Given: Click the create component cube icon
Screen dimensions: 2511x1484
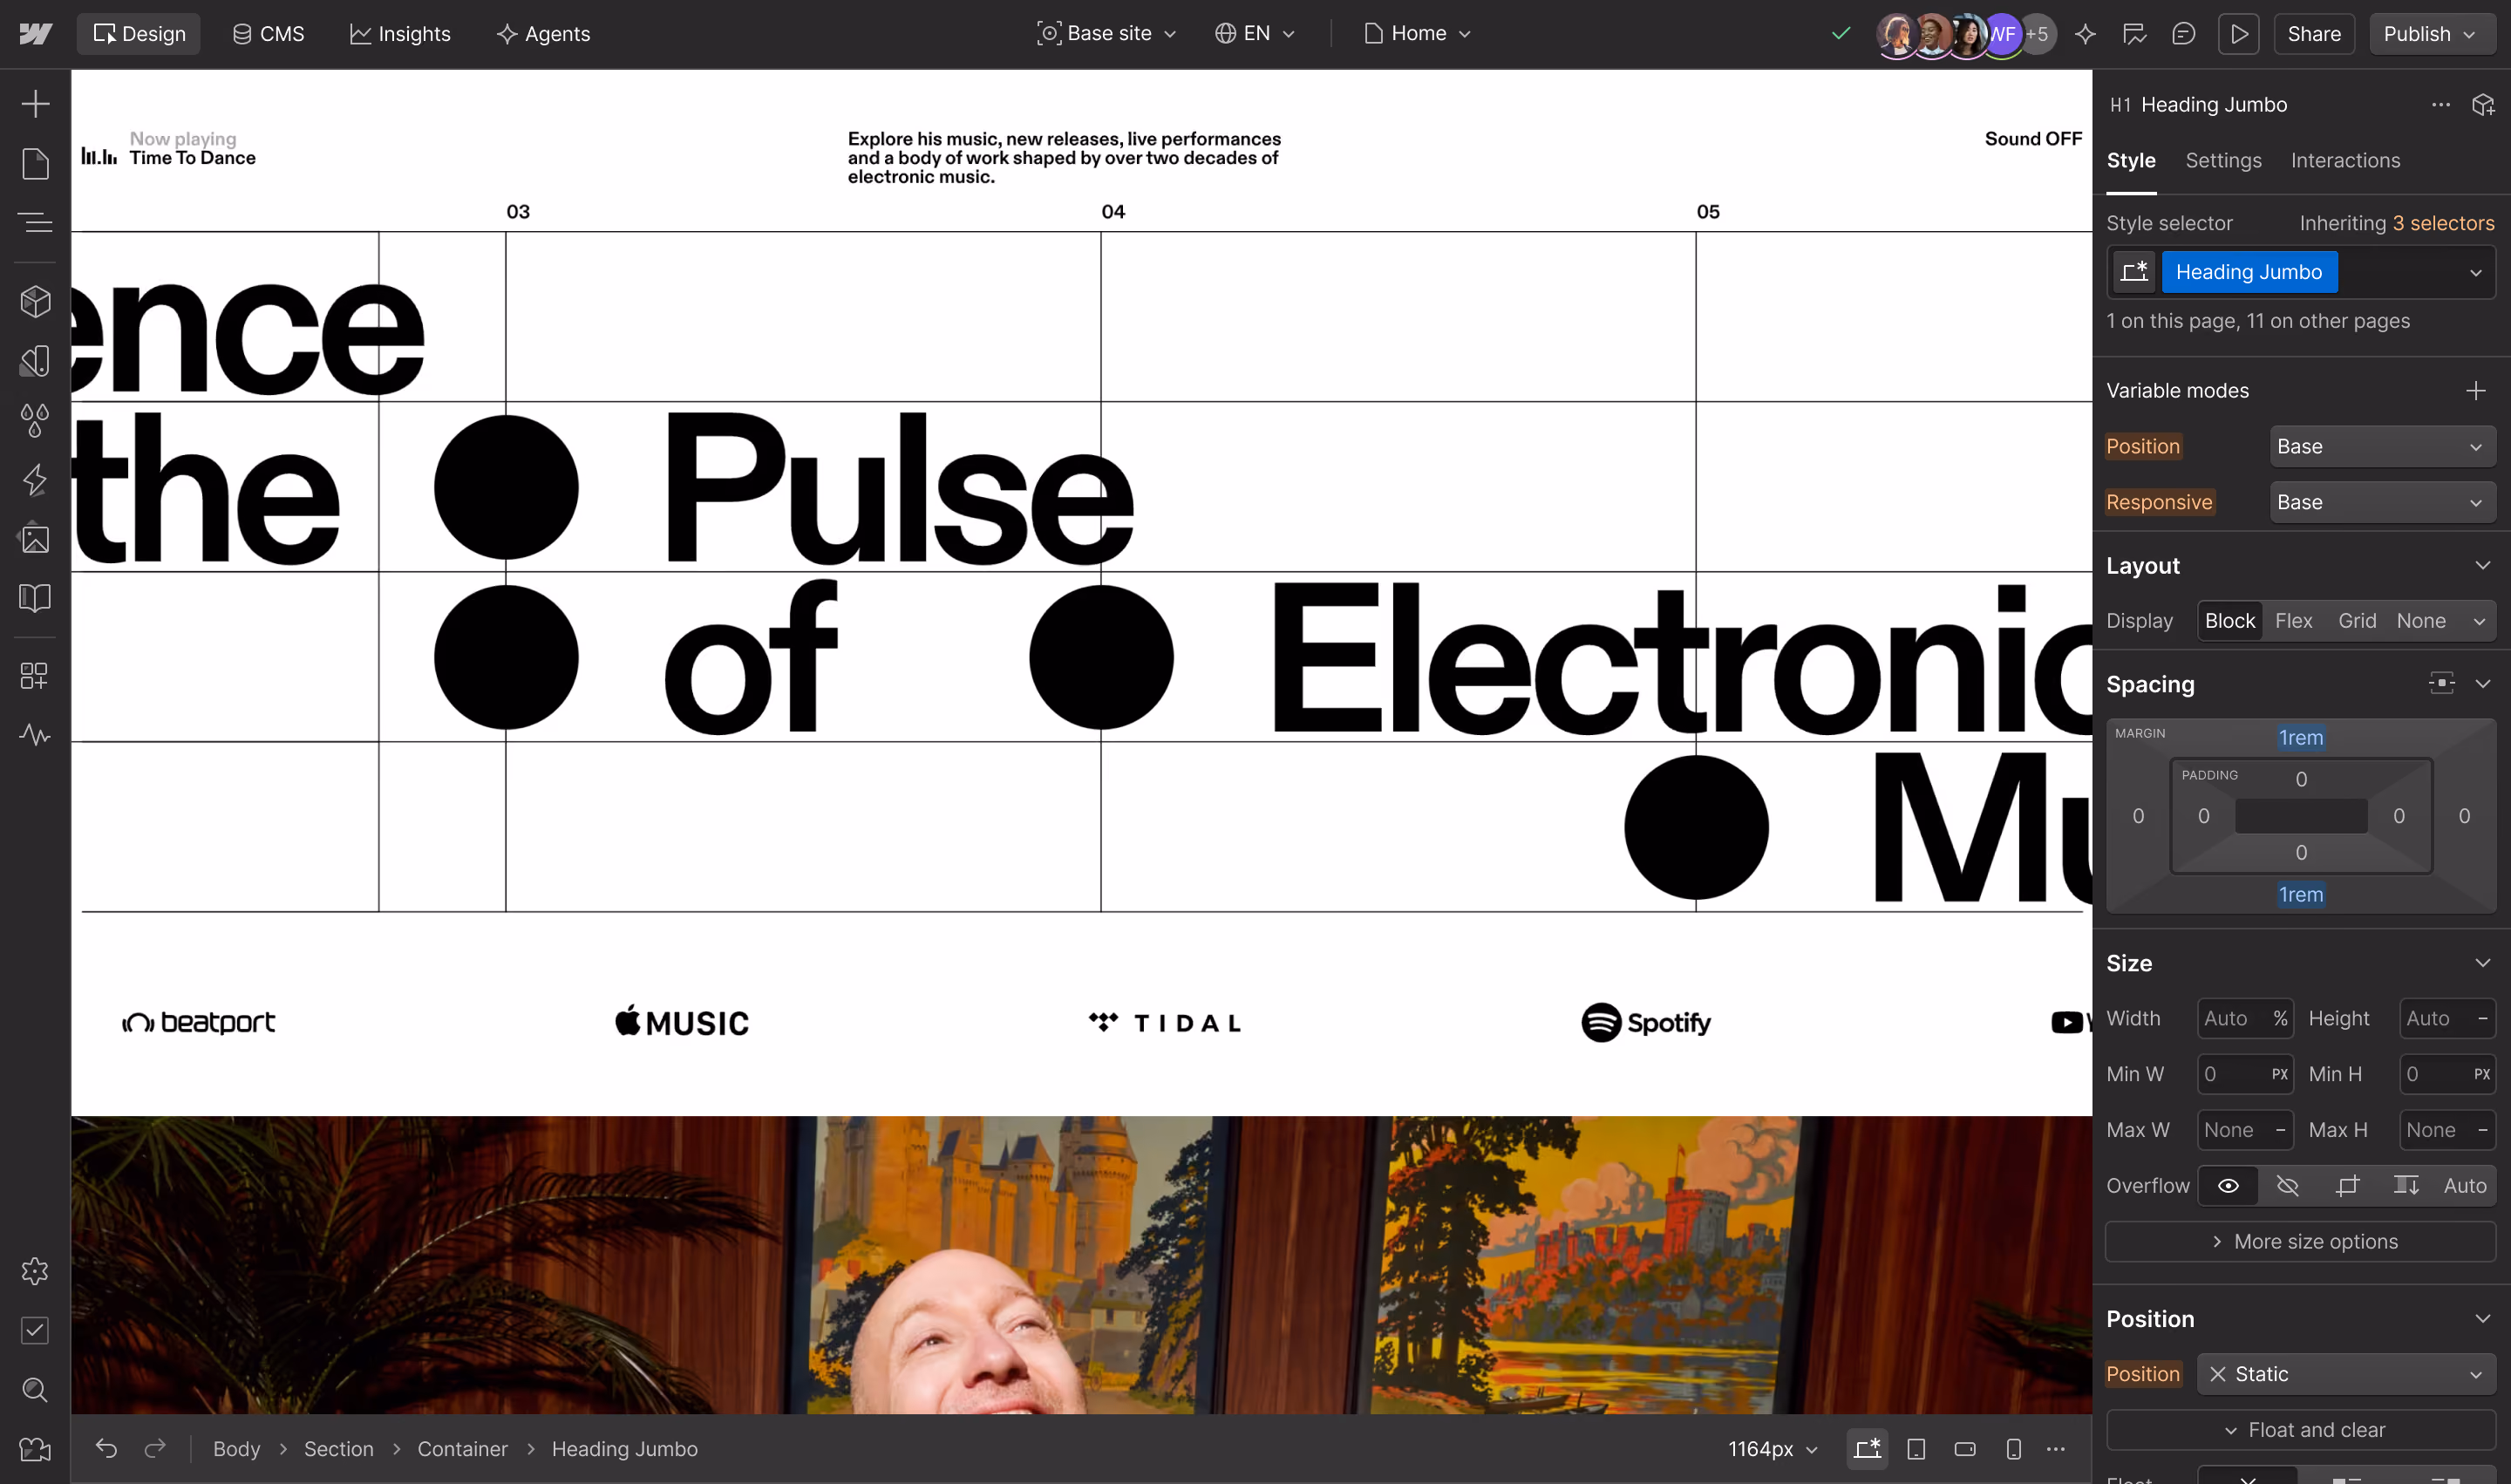Looking at the screenshot, I should point(2483,105).
